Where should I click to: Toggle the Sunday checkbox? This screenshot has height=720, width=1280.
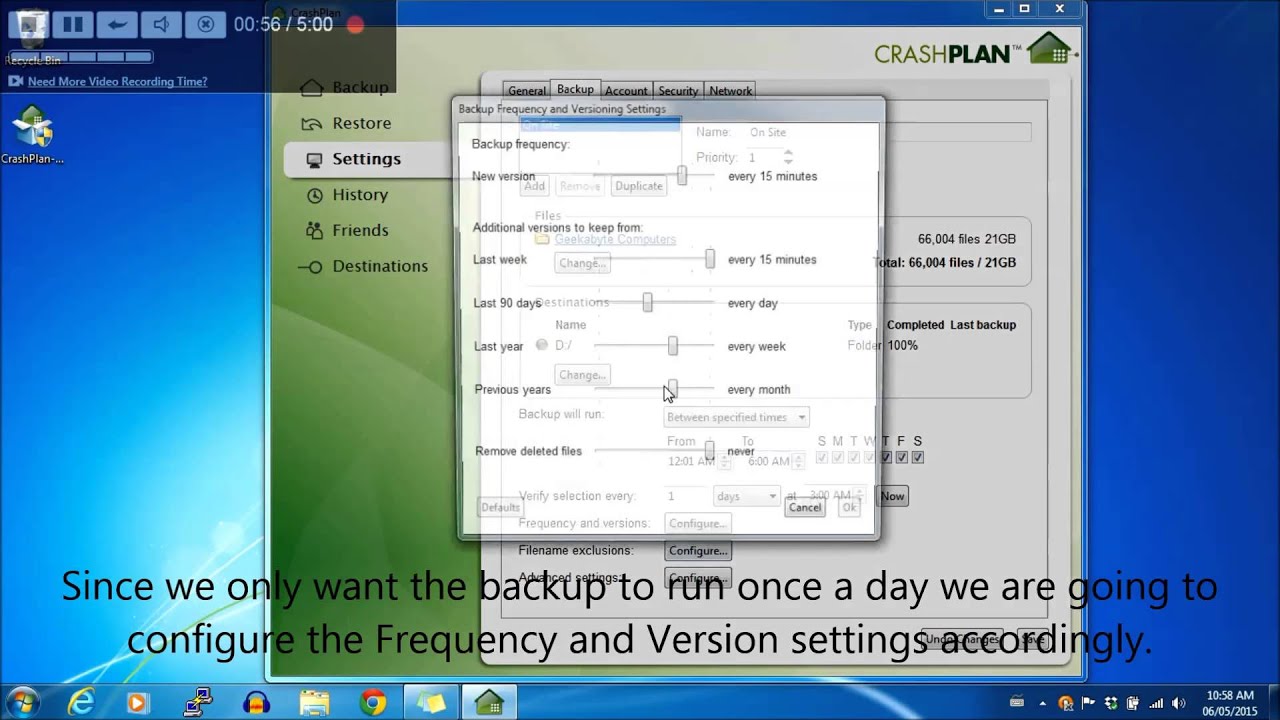click(822, 457)
